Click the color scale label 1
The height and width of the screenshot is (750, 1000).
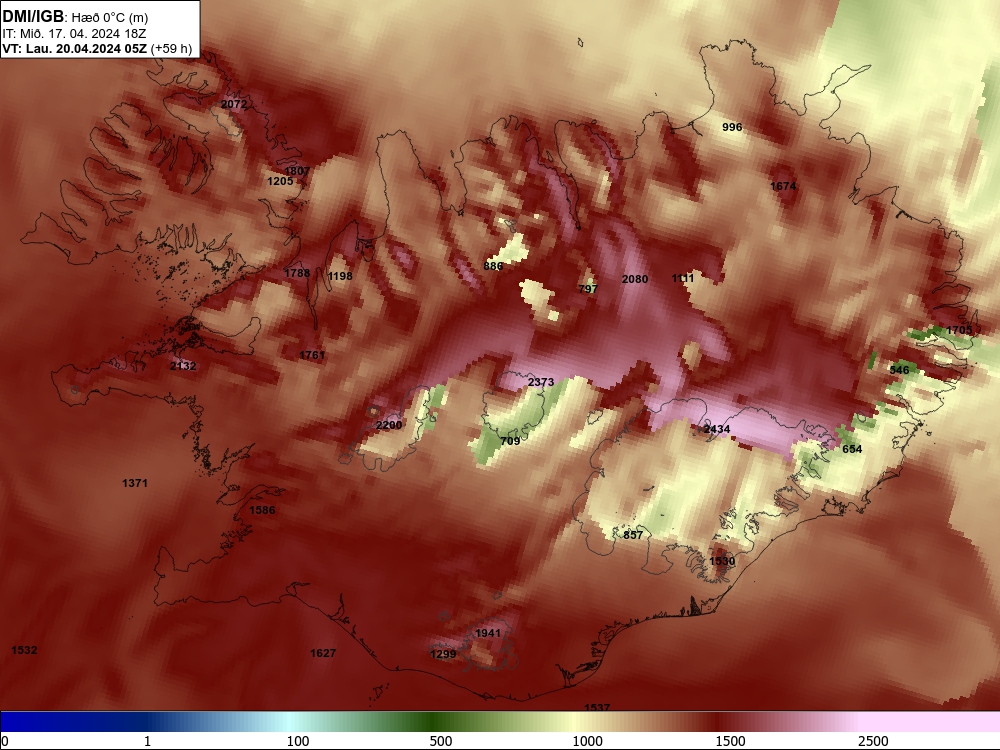coord(147,741)
